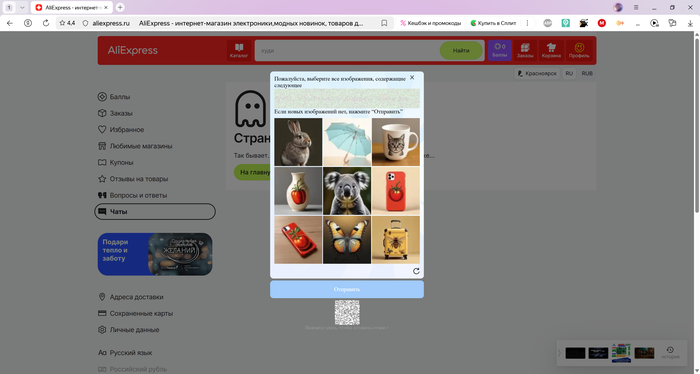The height and width of the screenshot is (374, 700).
Task: Click the Найти search button
Action: point(461,50)
